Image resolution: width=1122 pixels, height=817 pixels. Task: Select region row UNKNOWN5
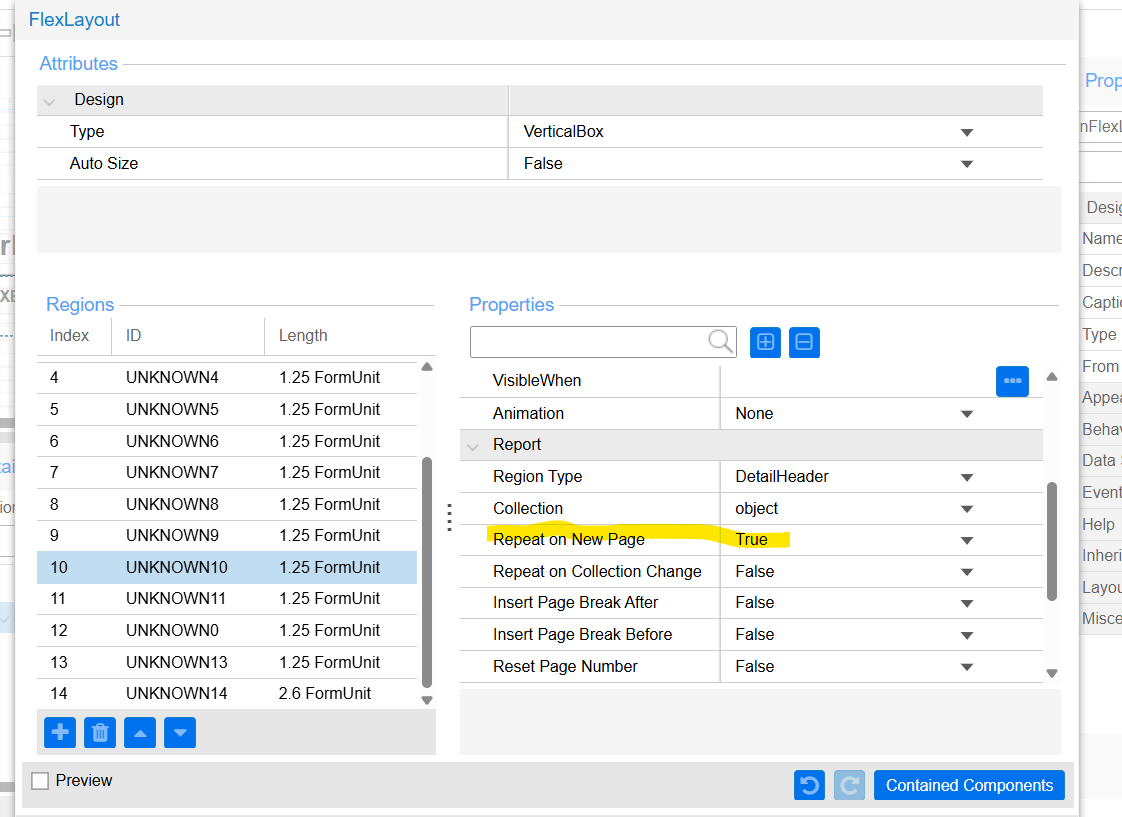click(x=227, y=410)
